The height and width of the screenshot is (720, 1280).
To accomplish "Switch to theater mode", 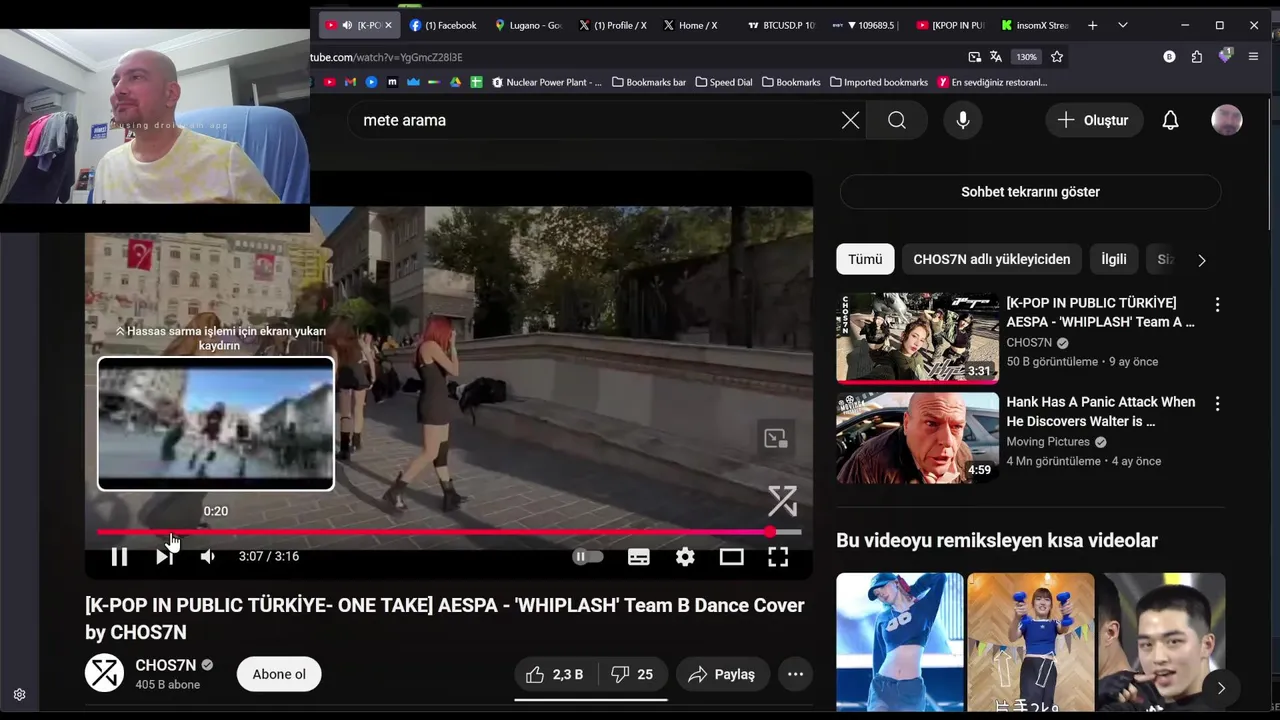I will point(732,557).
